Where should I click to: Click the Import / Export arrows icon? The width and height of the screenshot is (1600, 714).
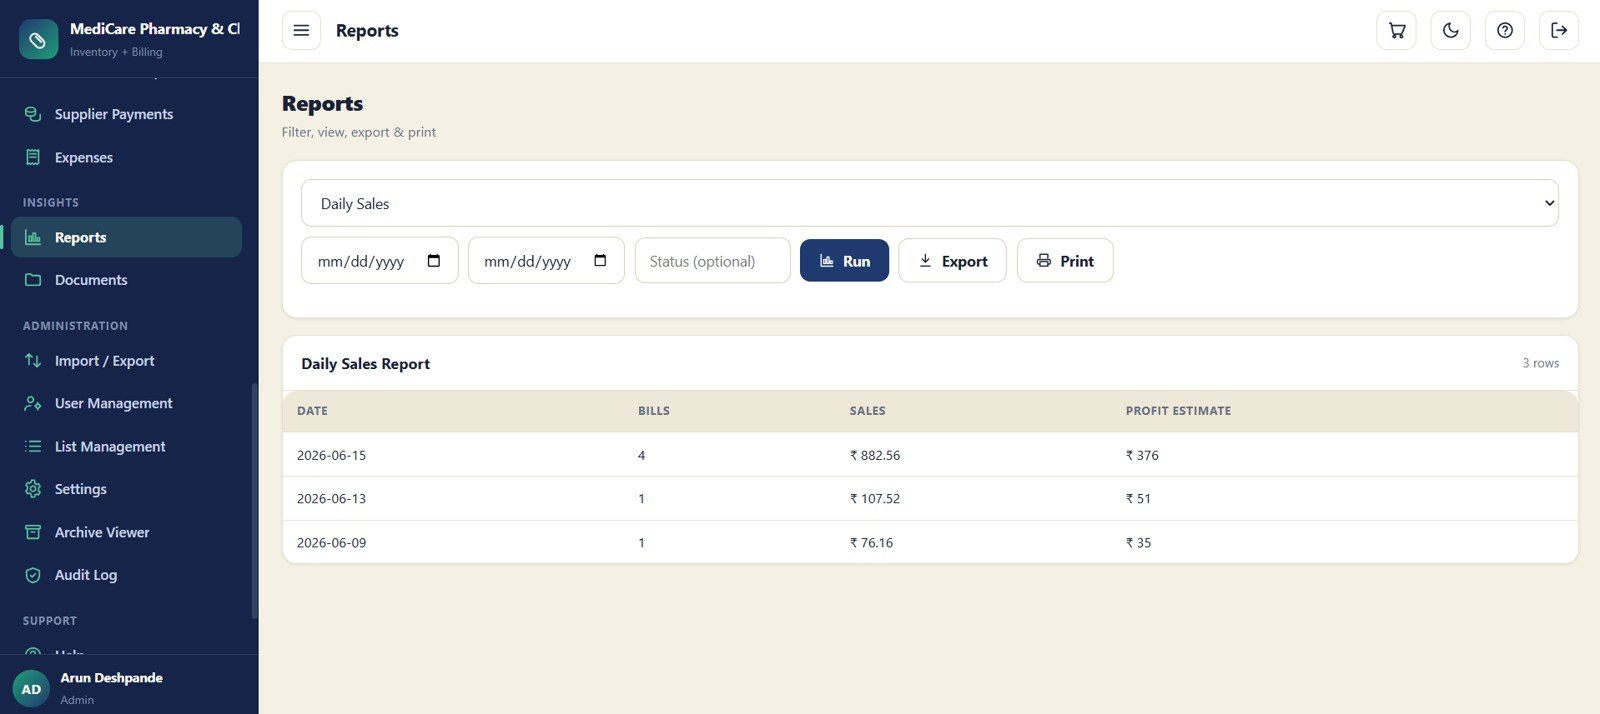[x=33, y=361]
